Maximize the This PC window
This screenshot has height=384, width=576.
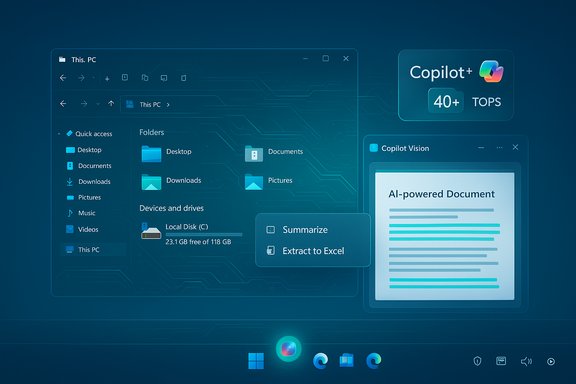tap(325, 58)
